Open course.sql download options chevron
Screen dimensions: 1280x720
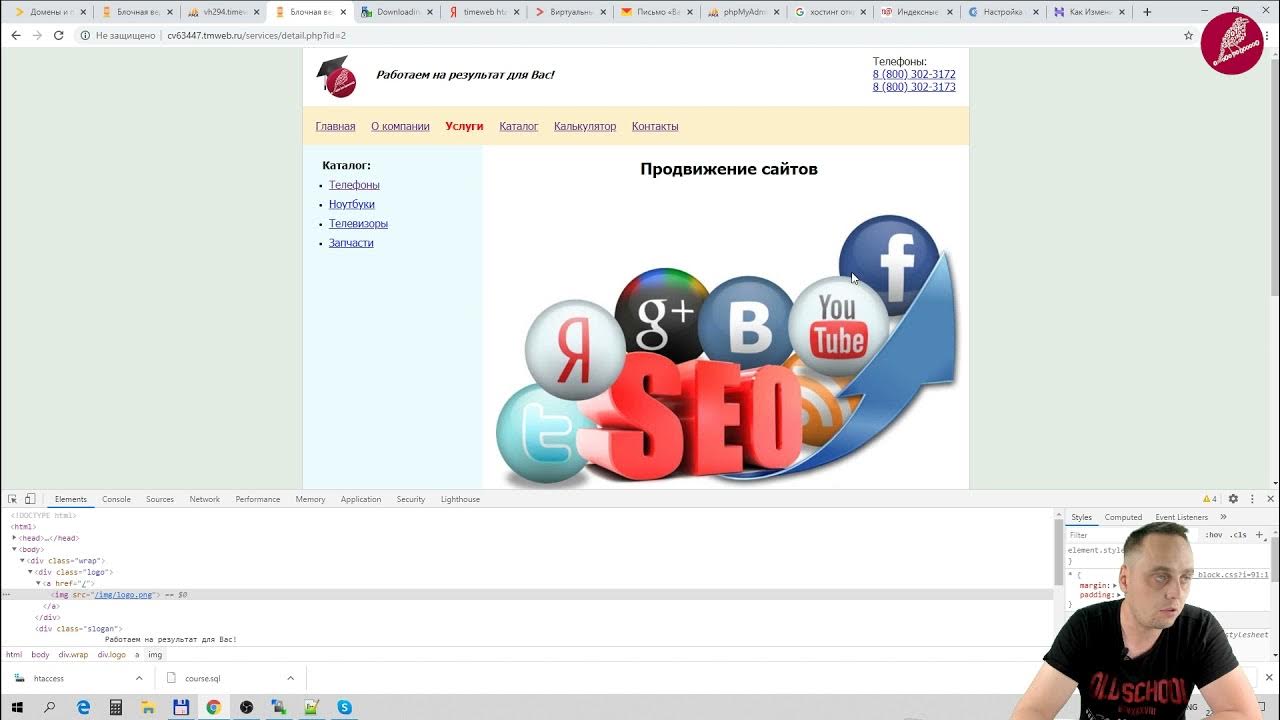290,678
